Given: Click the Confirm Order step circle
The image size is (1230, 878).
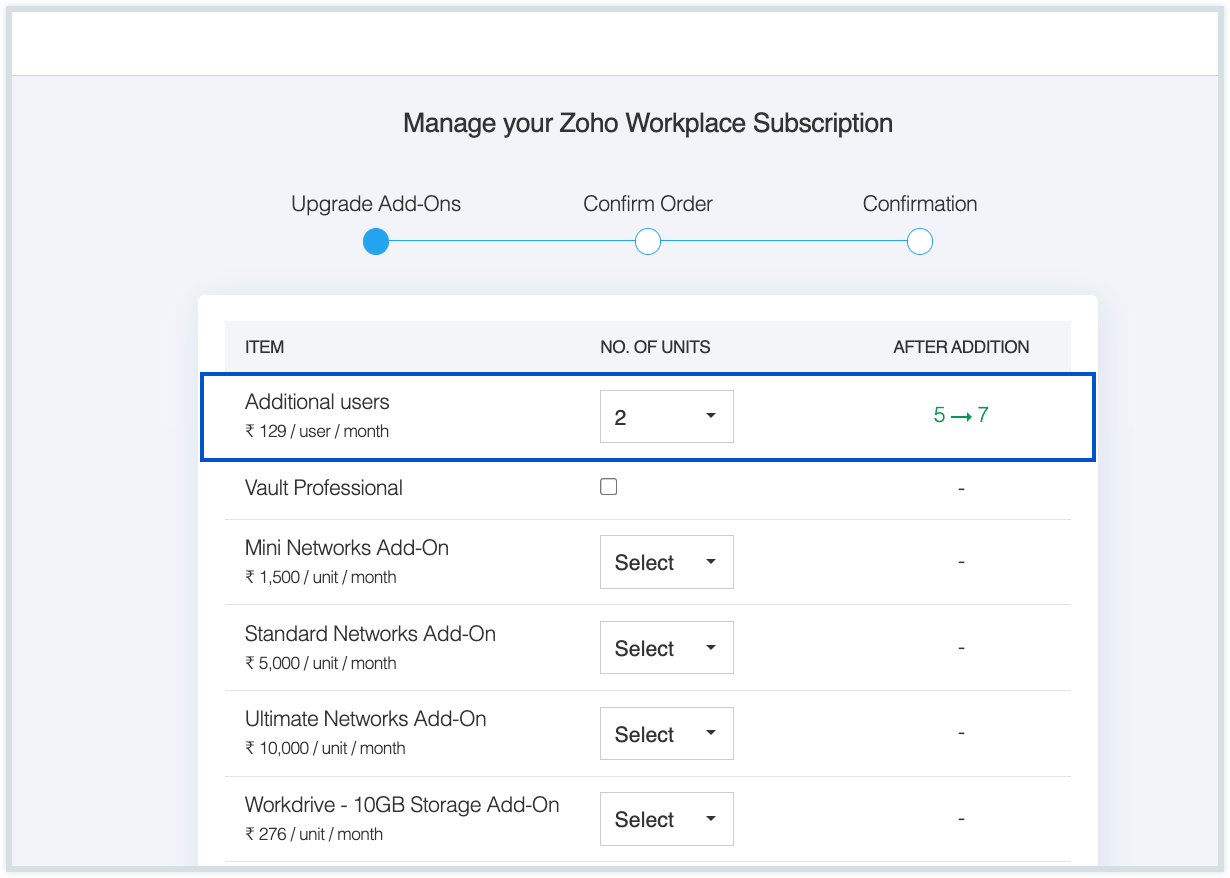Looking at the screenshot, I should tap(648, 242).
